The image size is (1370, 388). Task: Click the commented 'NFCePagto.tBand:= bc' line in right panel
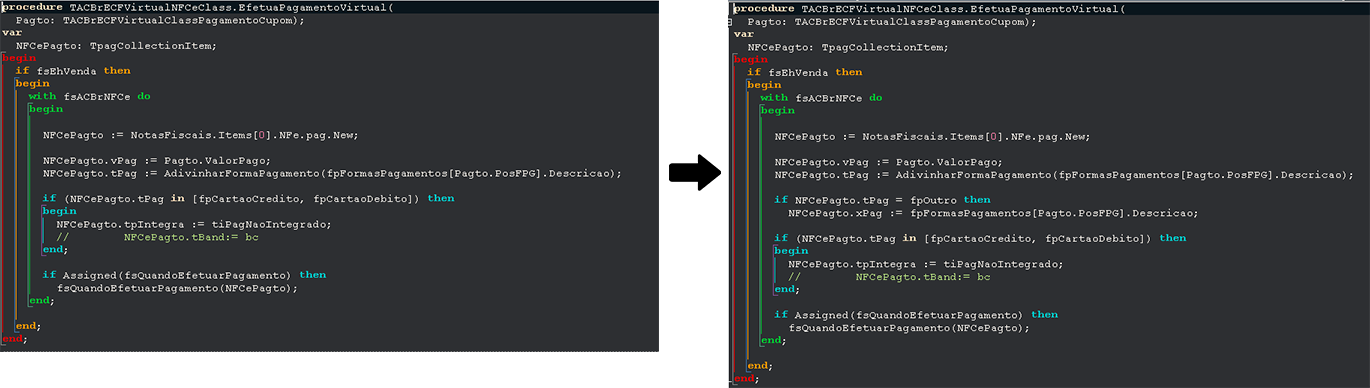pos(889,276)
